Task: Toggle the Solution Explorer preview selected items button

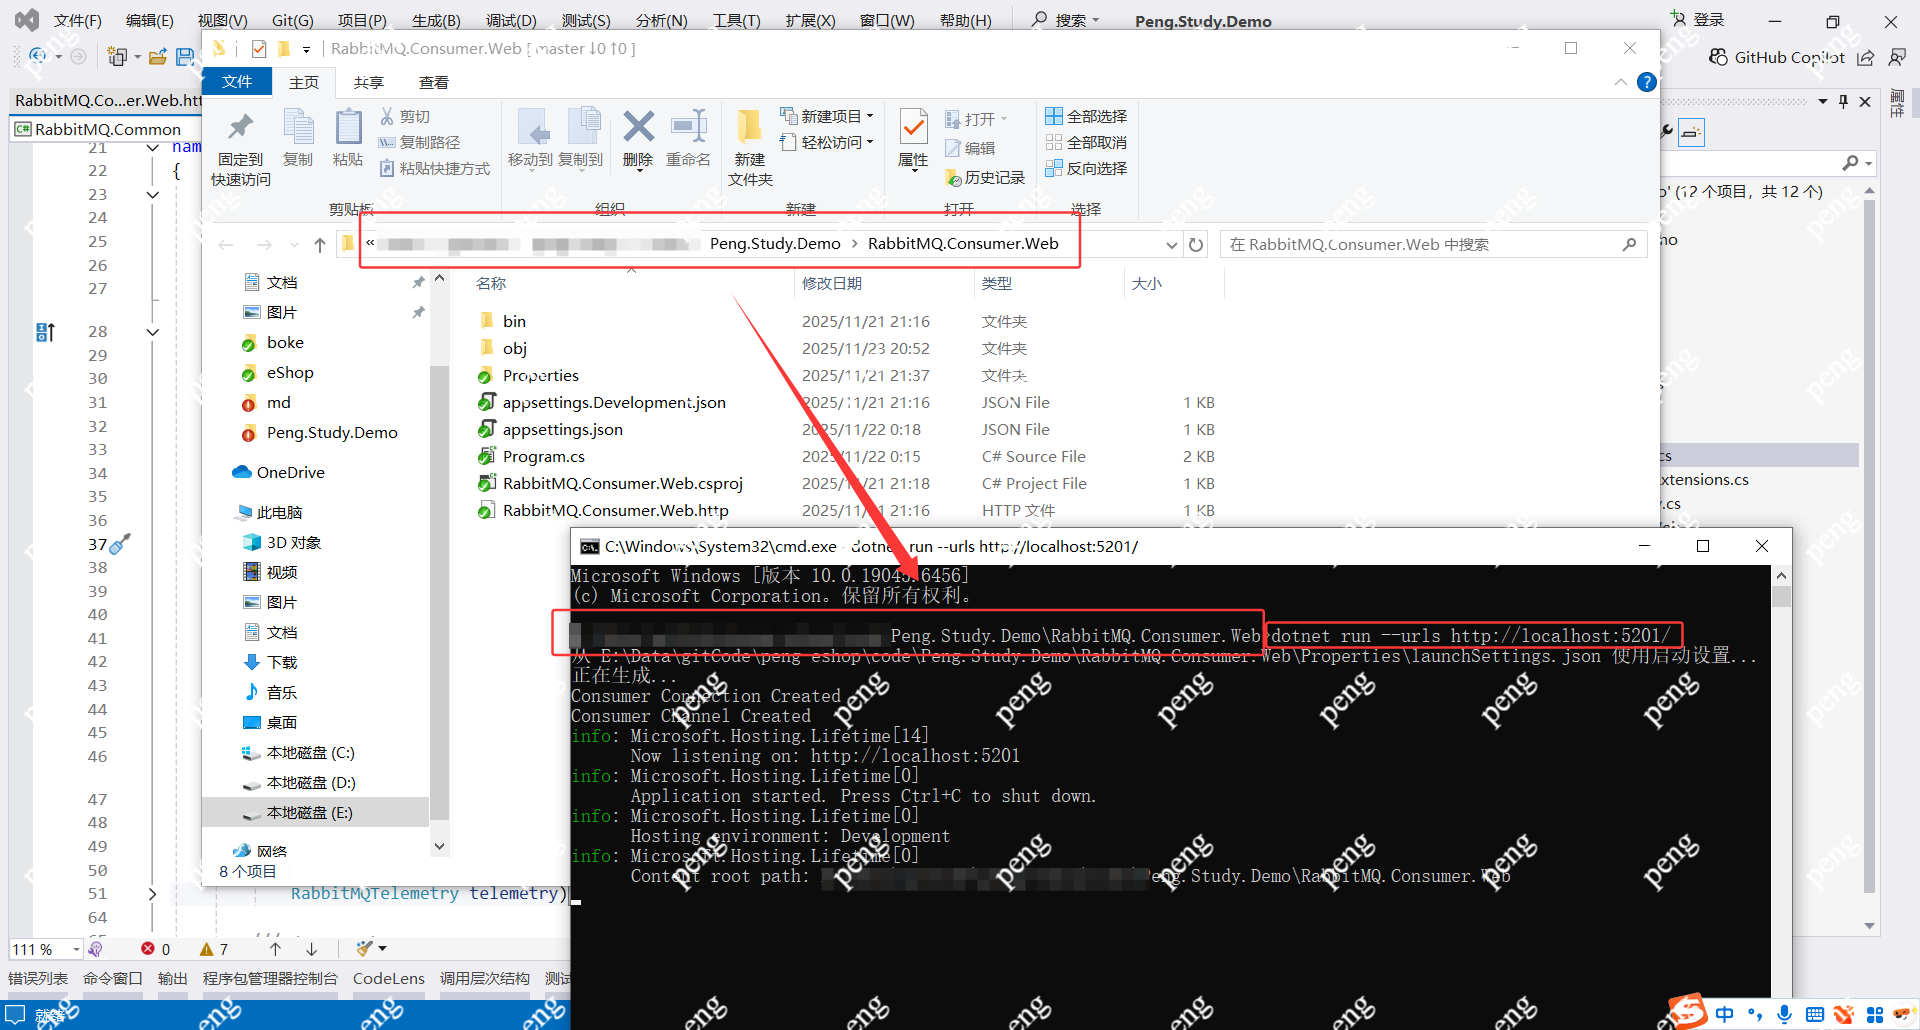Action: pyautogui.click(x=1691, y=132)
